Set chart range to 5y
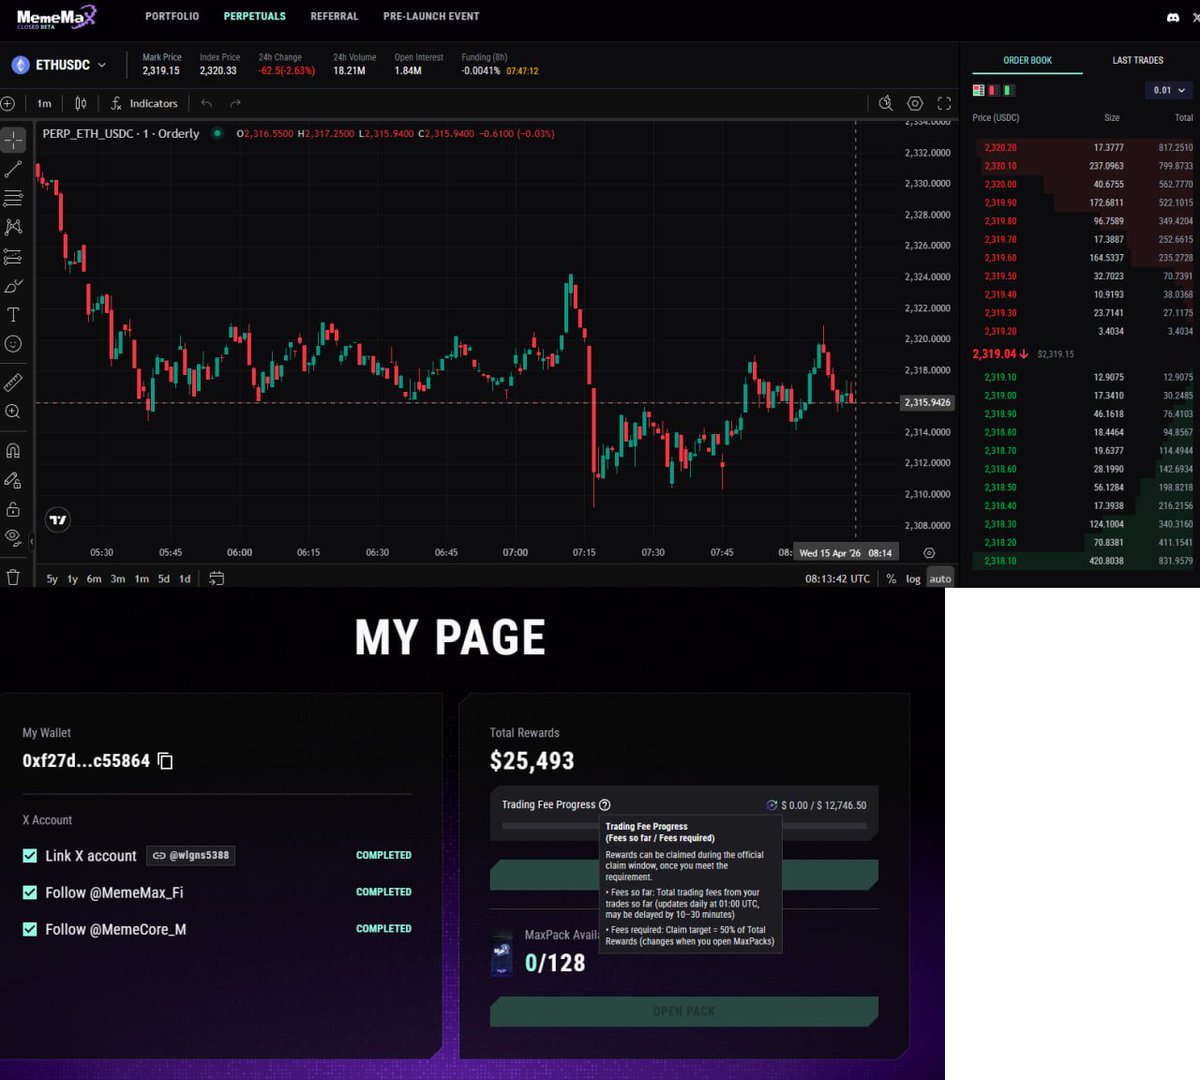 point(52,579)
